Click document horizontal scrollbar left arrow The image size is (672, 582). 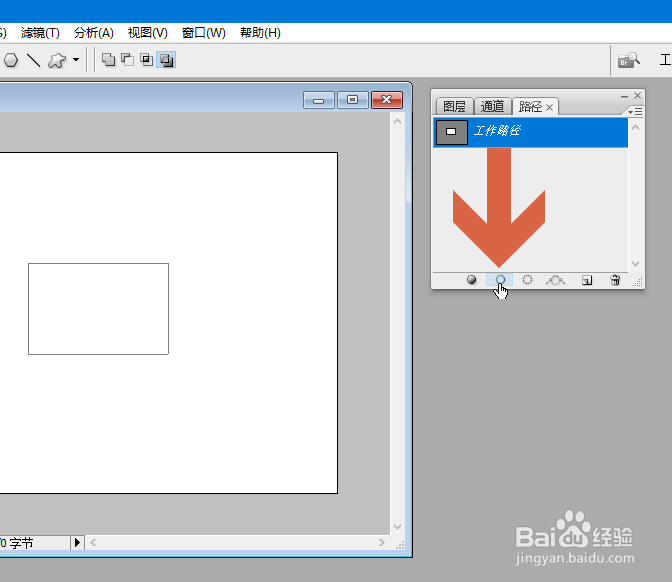tap(93, 543)
